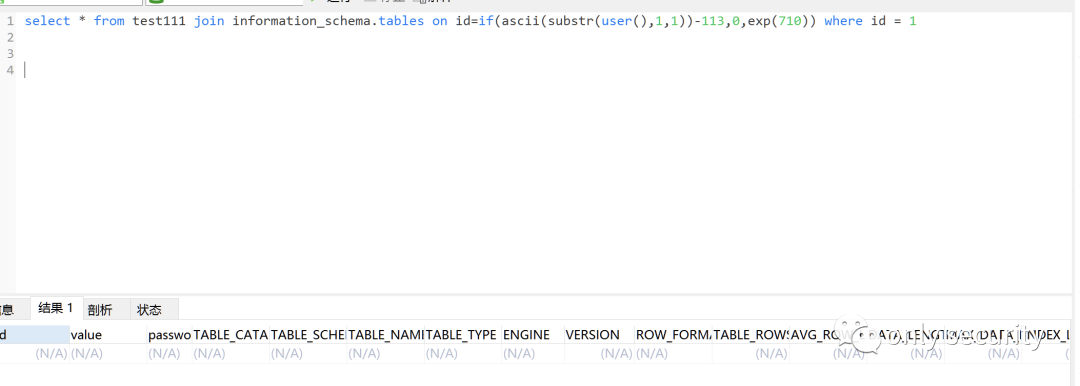Image resolution: width=1080 pixels, height=386 pixels.
Task: Open the 剖析 tab
Action: [x=100, y=309]
